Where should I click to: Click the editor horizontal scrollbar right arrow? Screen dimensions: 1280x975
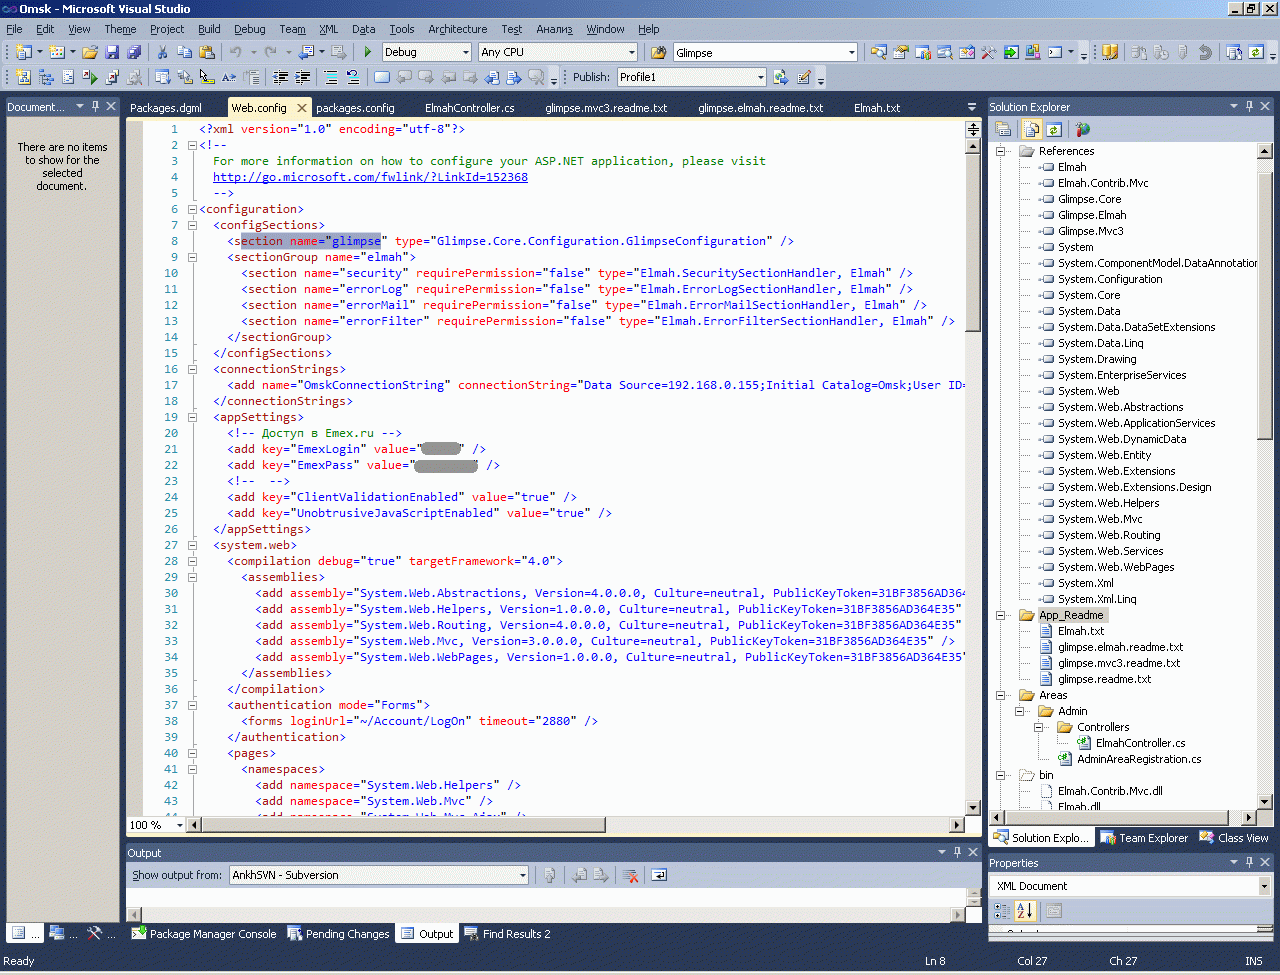(957, 825)
